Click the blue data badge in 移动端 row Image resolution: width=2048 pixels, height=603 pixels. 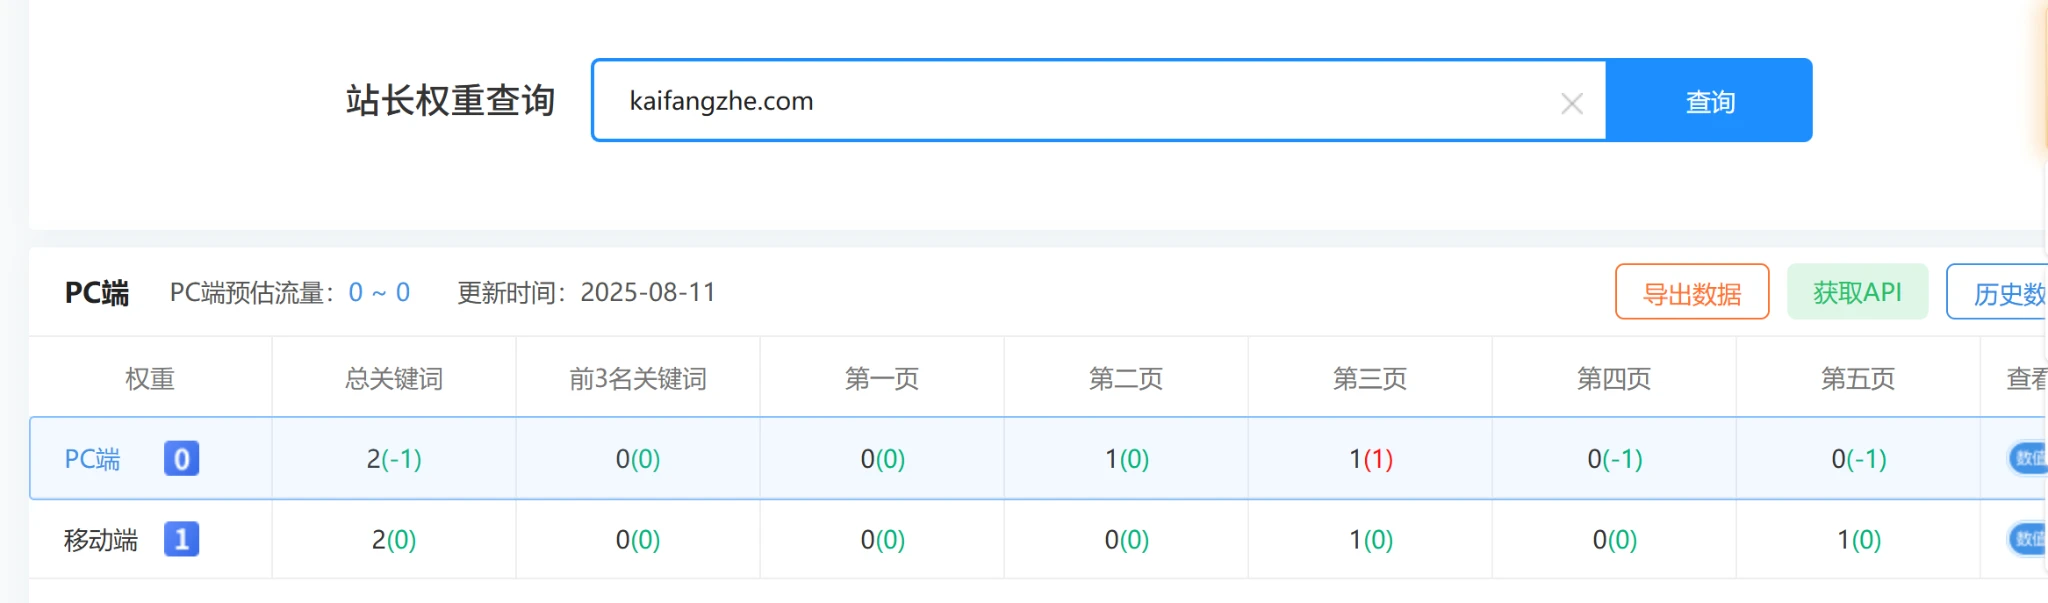[2027, 540]
